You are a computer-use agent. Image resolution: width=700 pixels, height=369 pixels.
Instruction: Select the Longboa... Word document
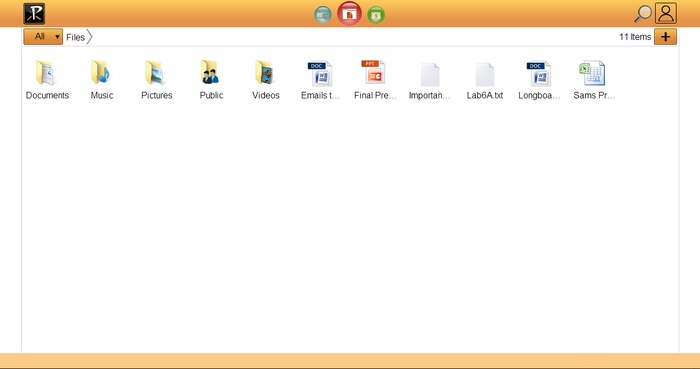(539, 80)
